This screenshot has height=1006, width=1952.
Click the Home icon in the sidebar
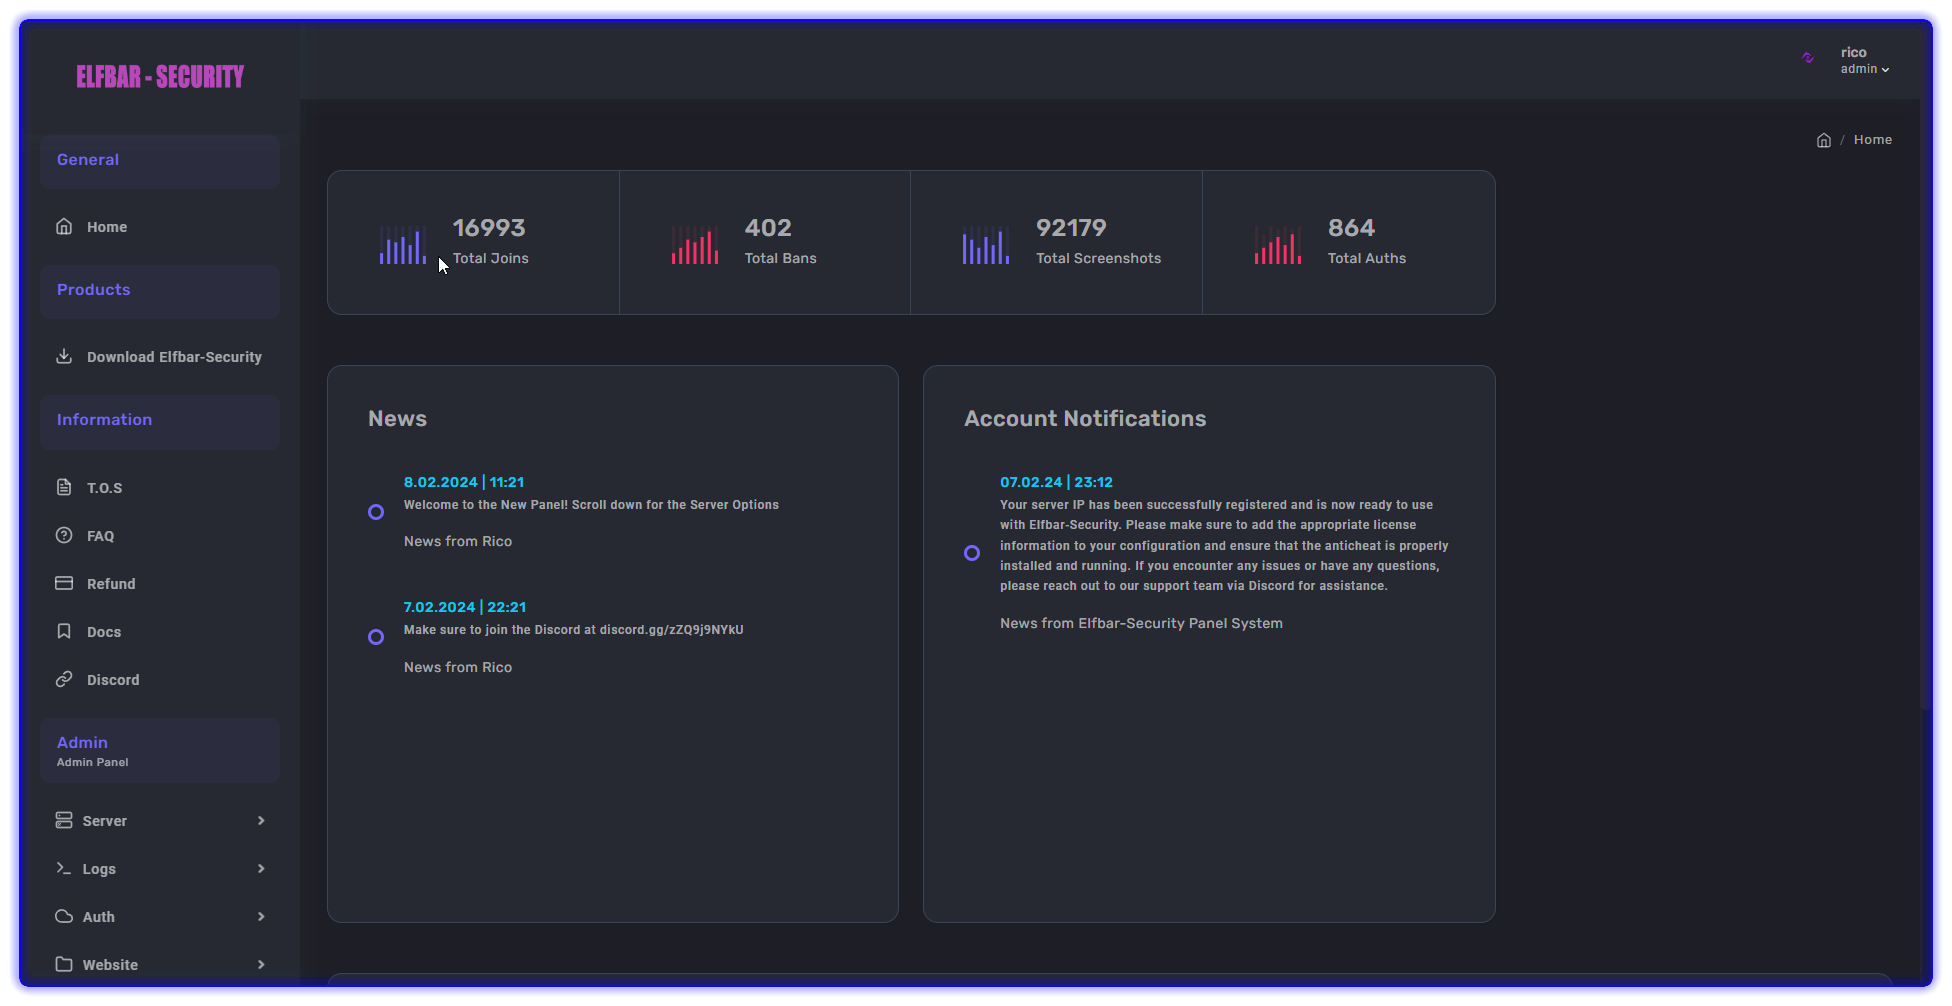64,227
